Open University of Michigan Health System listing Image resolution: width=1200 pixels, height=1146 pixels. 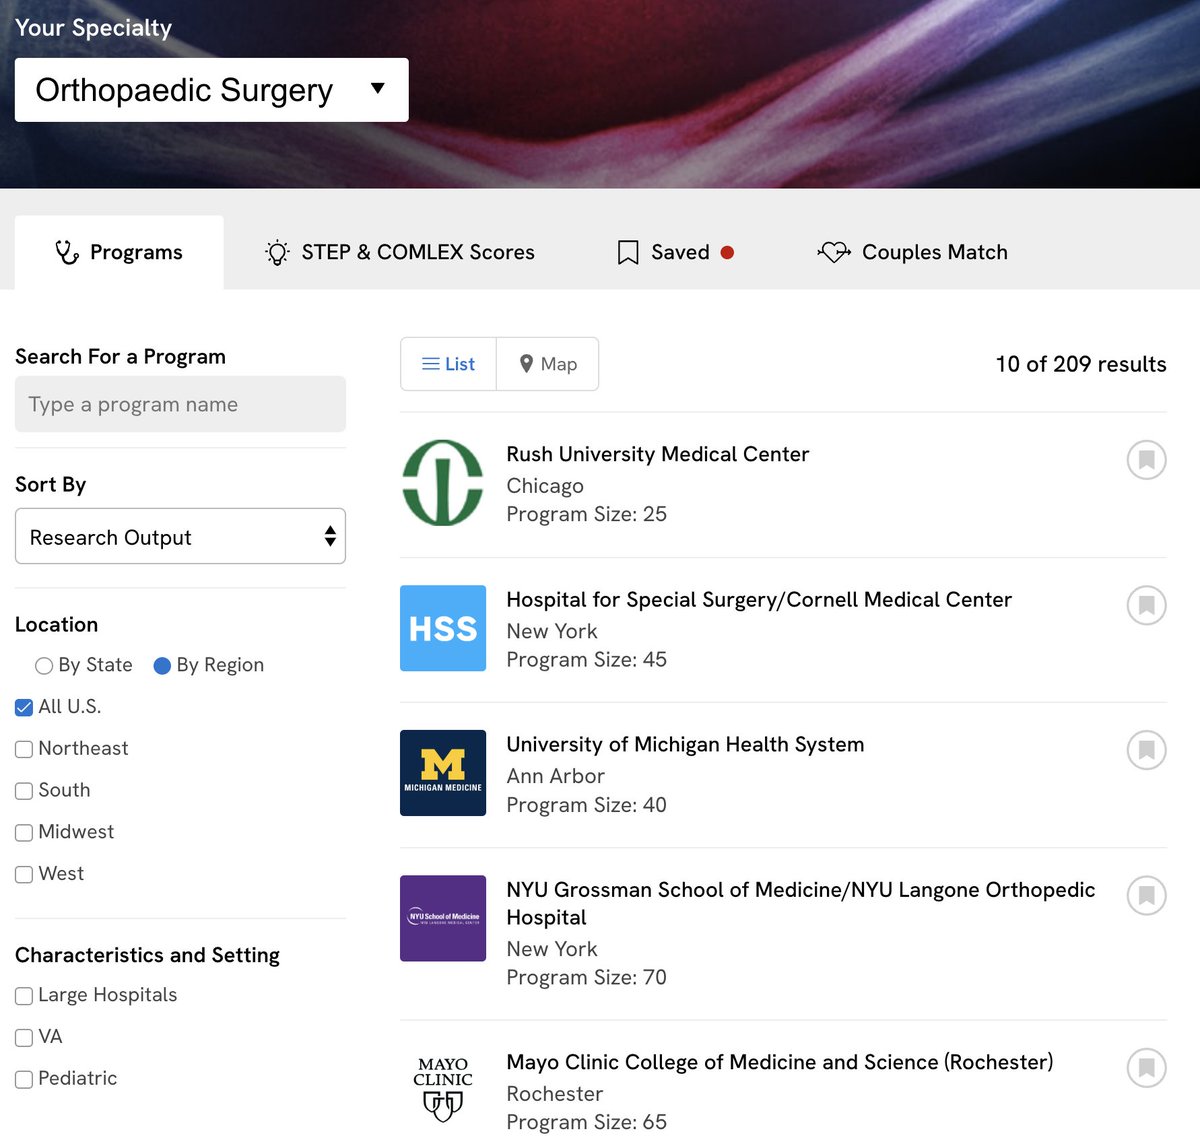684,744
